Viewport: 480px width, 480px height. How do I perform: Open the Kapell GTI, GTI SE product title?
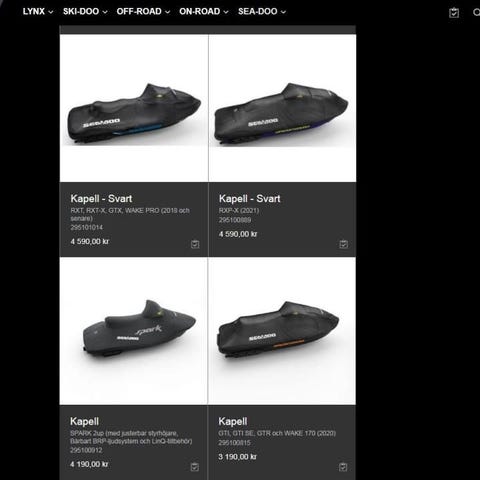point(233,421)
